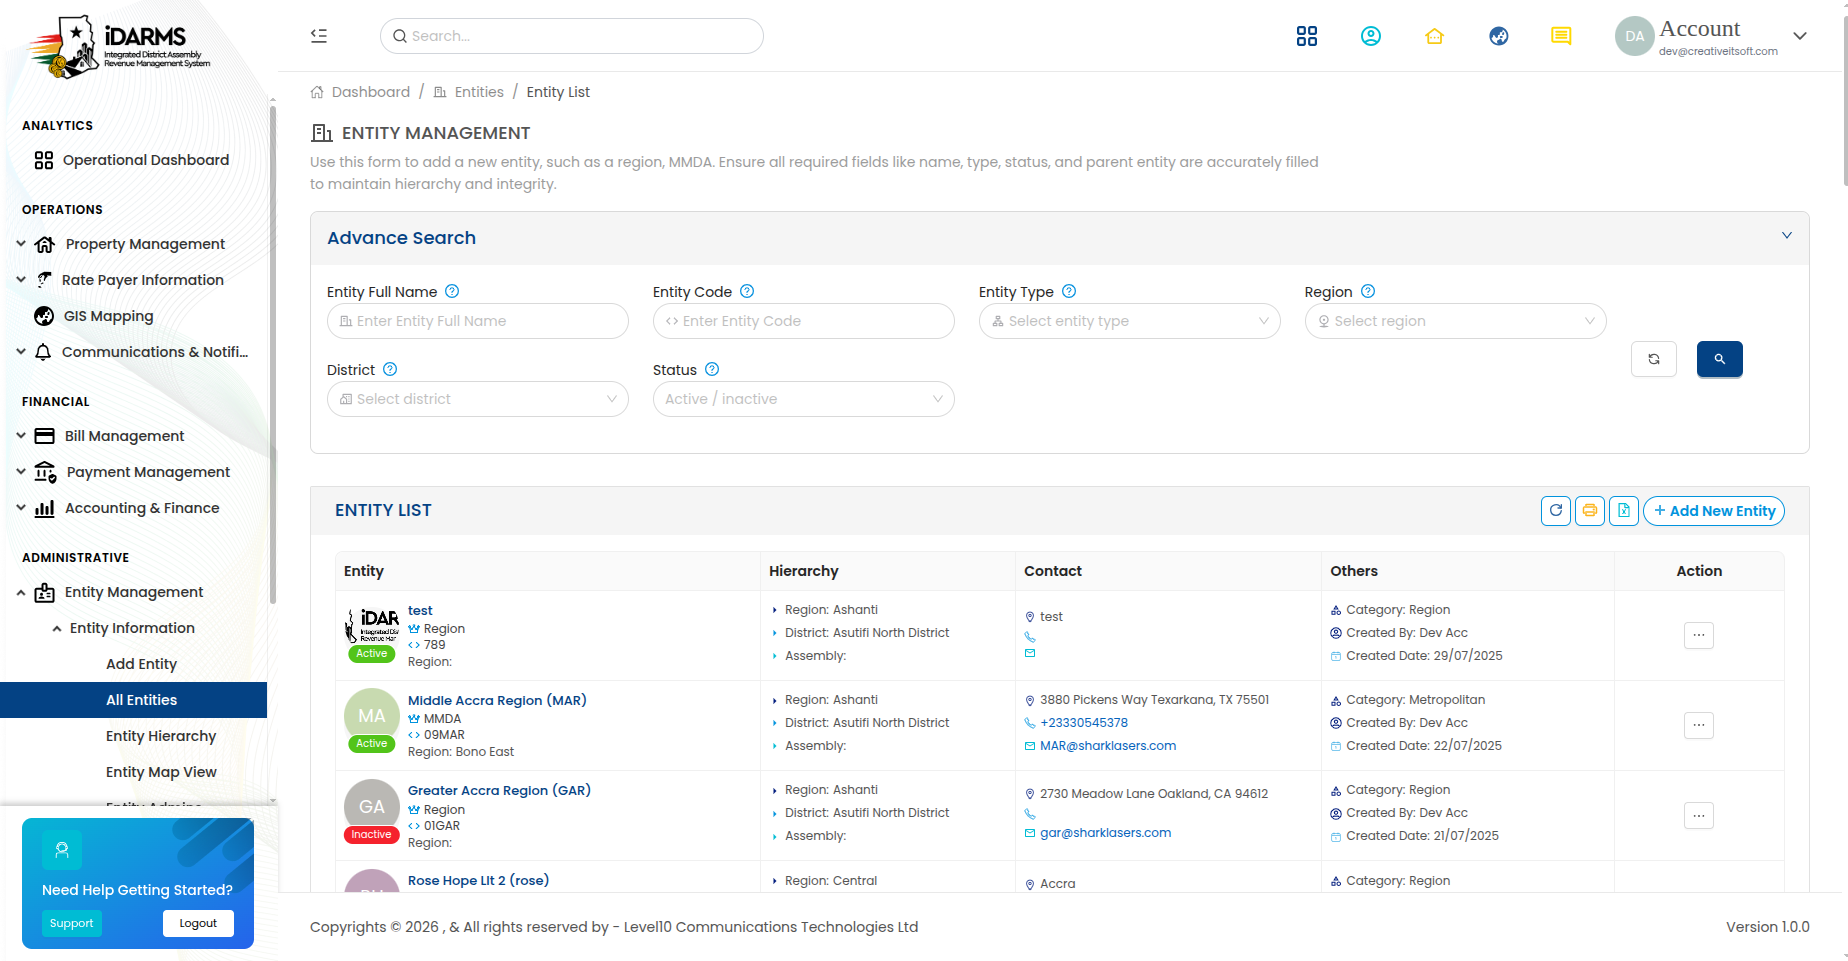This screenshot has height=961, width=1848.
Task: Expand the Account dropdown arrow
Action: (1800, 36)
